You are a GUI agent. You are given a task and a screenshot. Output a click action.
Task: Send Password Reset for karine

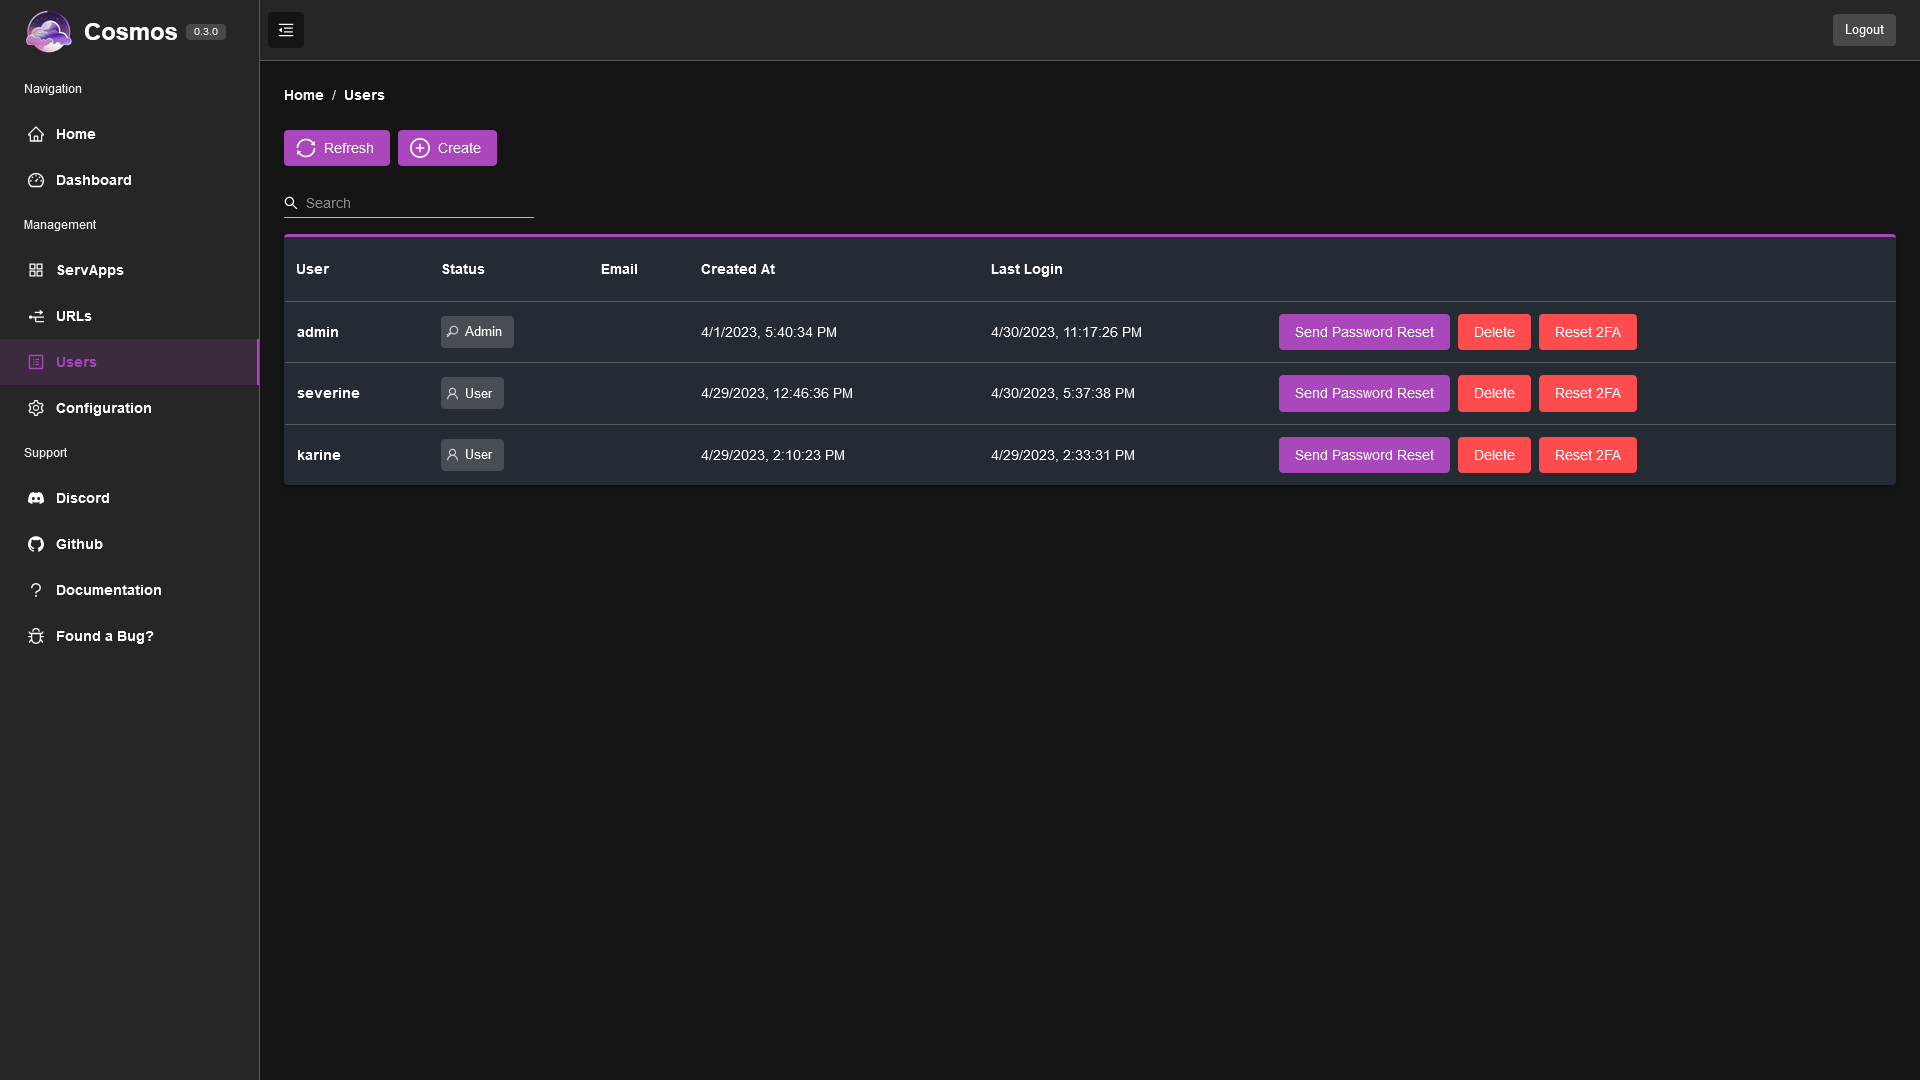(x=1363, y=455)
